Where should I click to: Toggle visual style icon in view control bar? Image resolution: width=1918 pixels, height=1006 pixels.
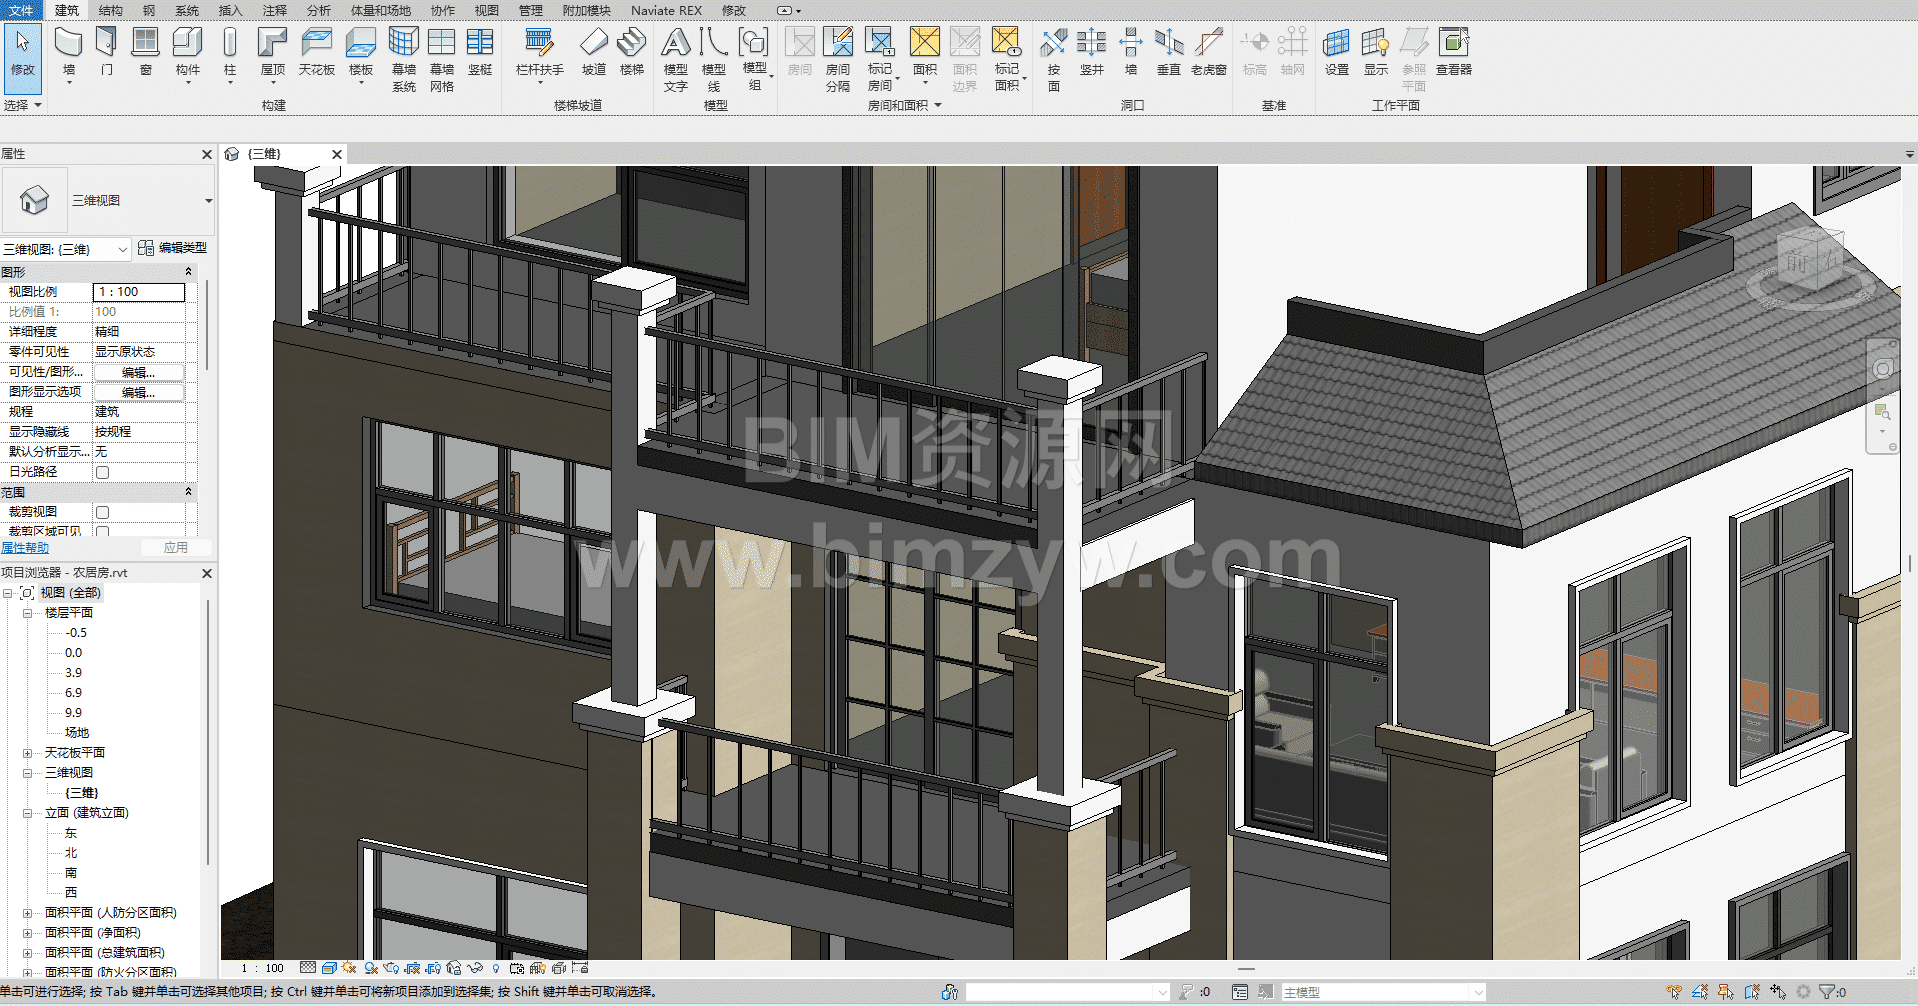tap(329, 968)
